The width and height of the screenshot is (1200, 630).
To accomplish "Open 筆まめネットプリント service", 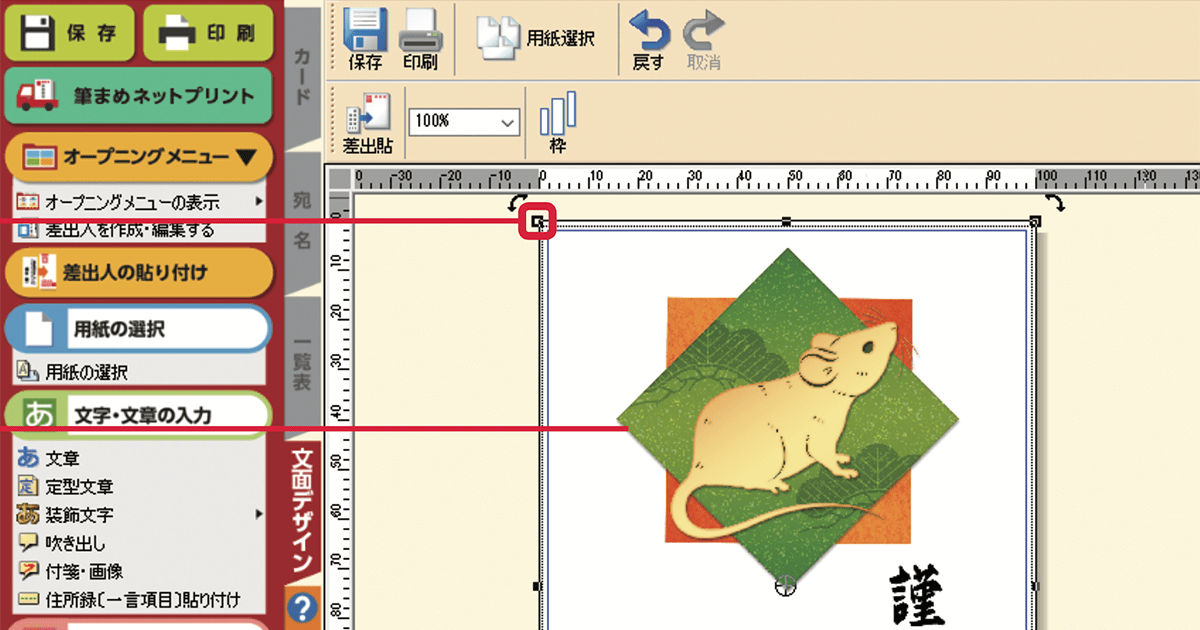I will [x=139, y=96].
